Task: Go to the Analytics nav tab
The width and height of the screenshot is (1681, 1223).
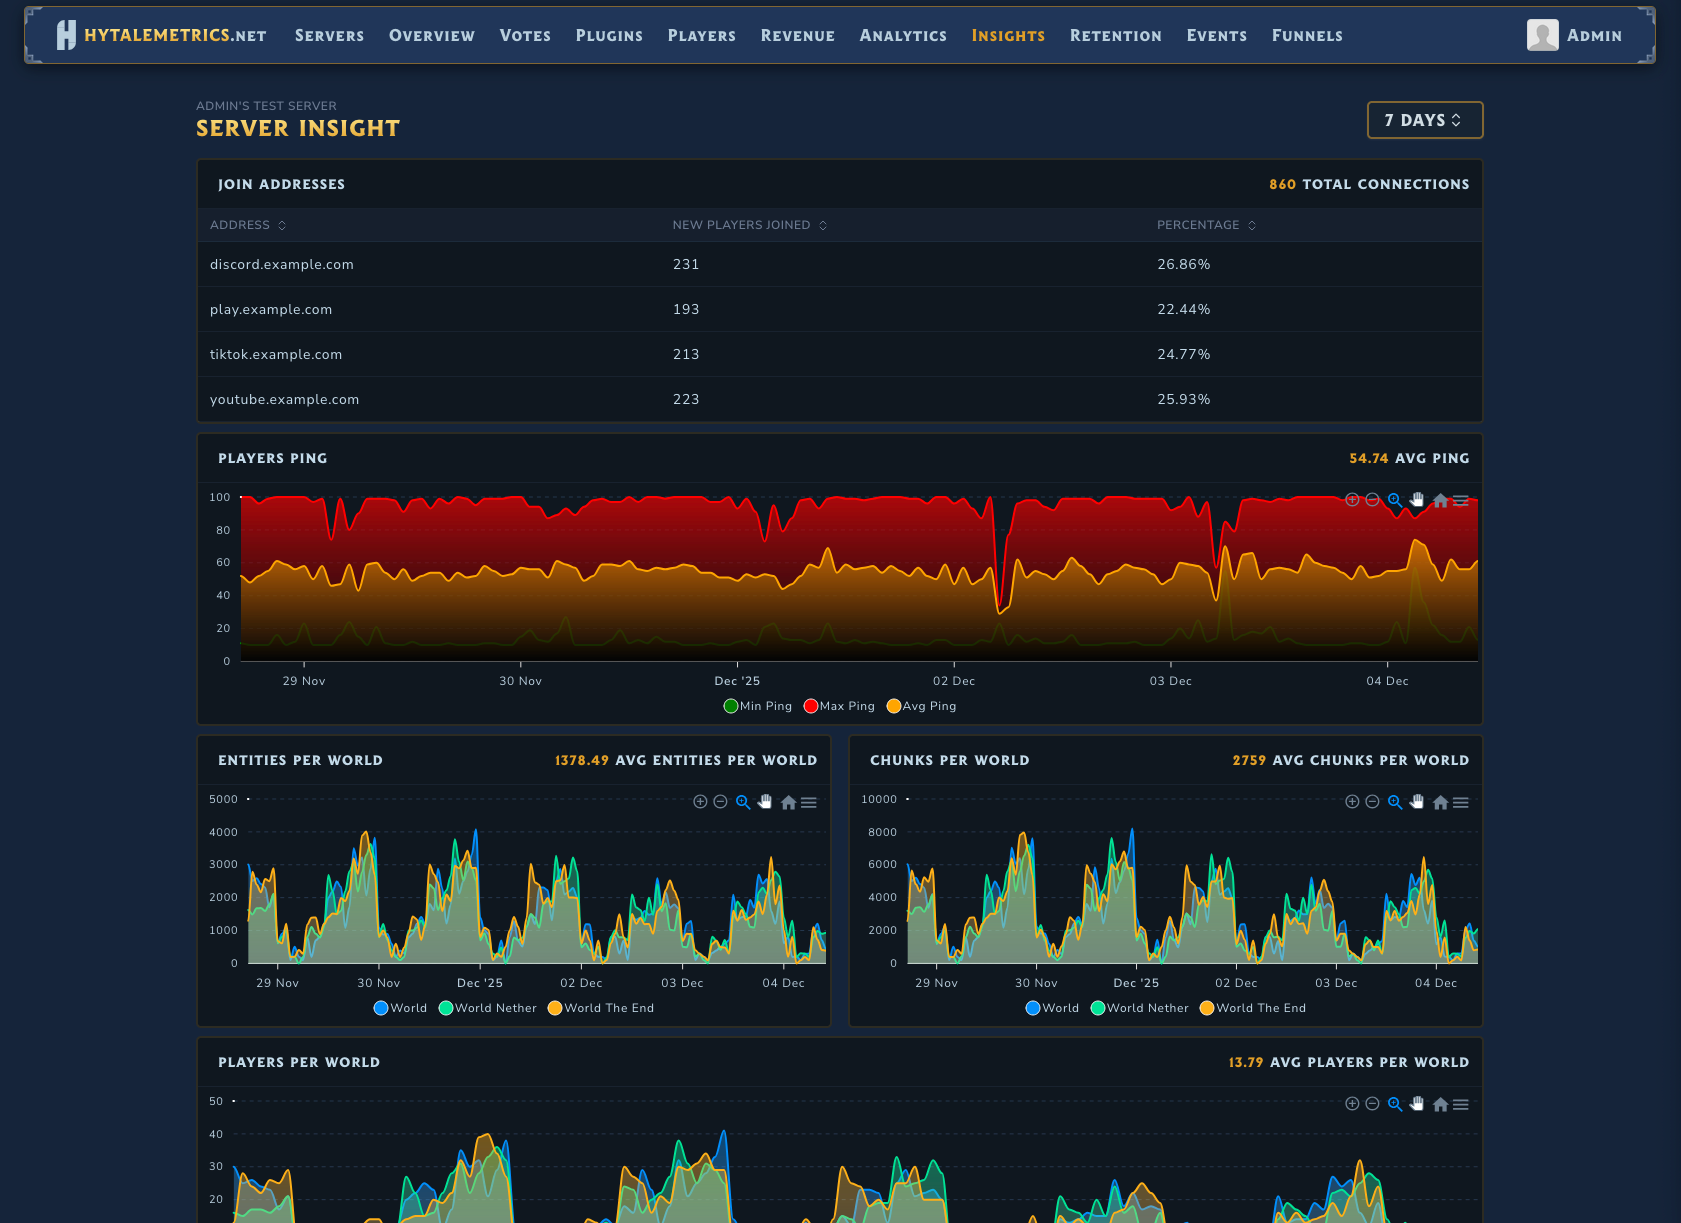Action: pos(903,35)
